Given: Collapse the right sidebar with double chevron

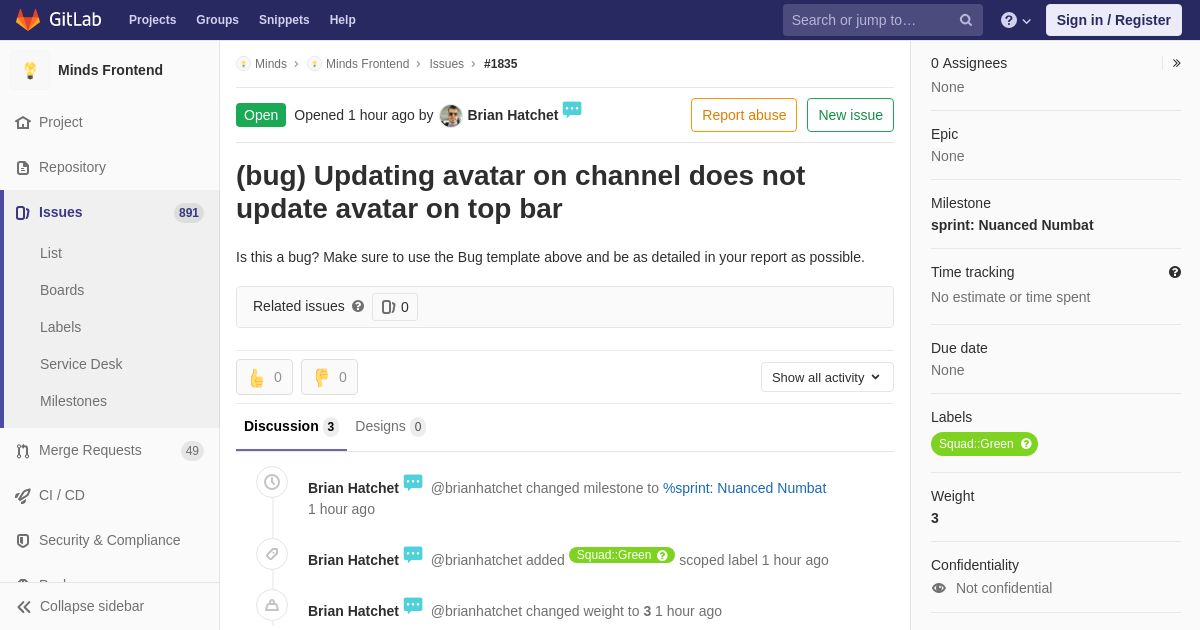Looking at the screenshot, I should [x=1176, y=63].
